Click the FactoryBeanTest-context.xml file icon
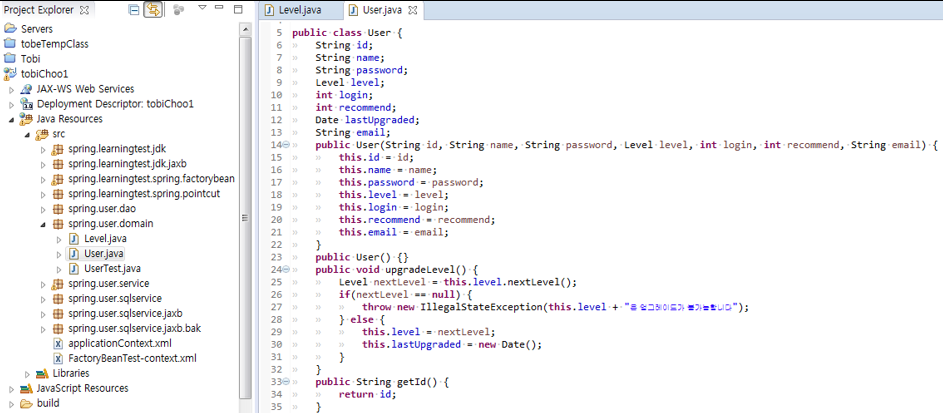 tap(58, 359)
